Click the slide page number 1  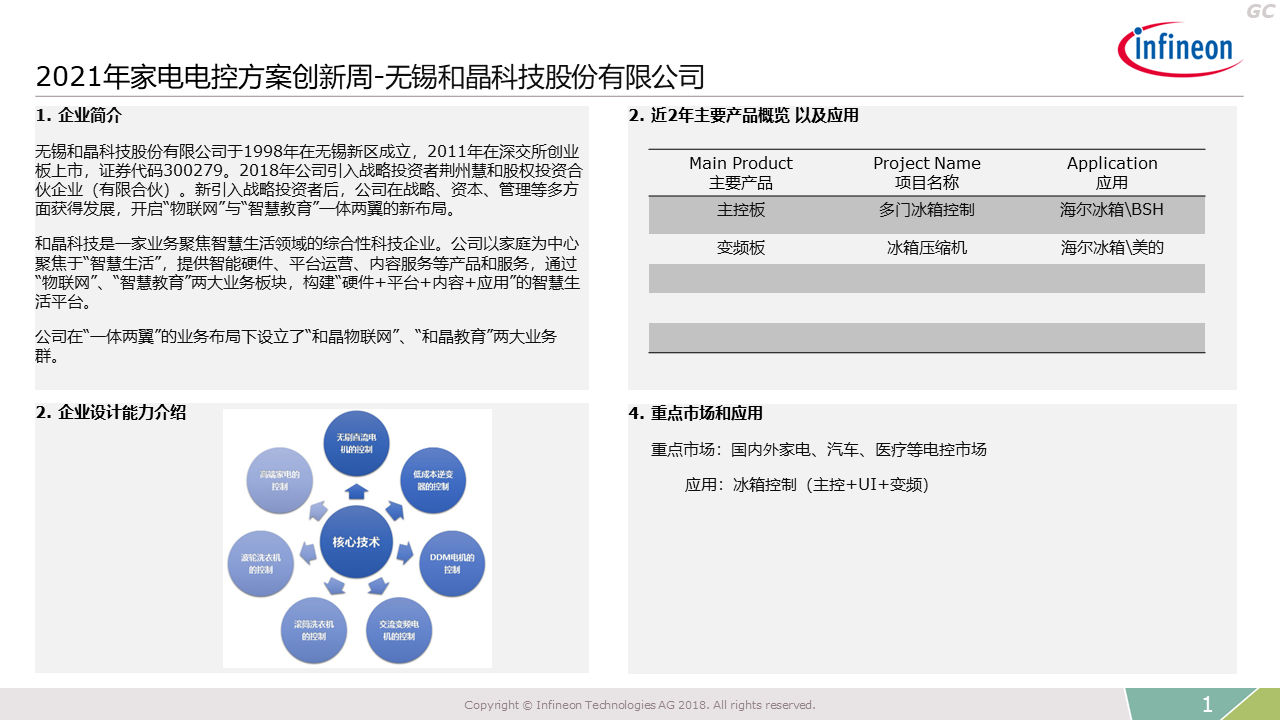[1207, 705]
